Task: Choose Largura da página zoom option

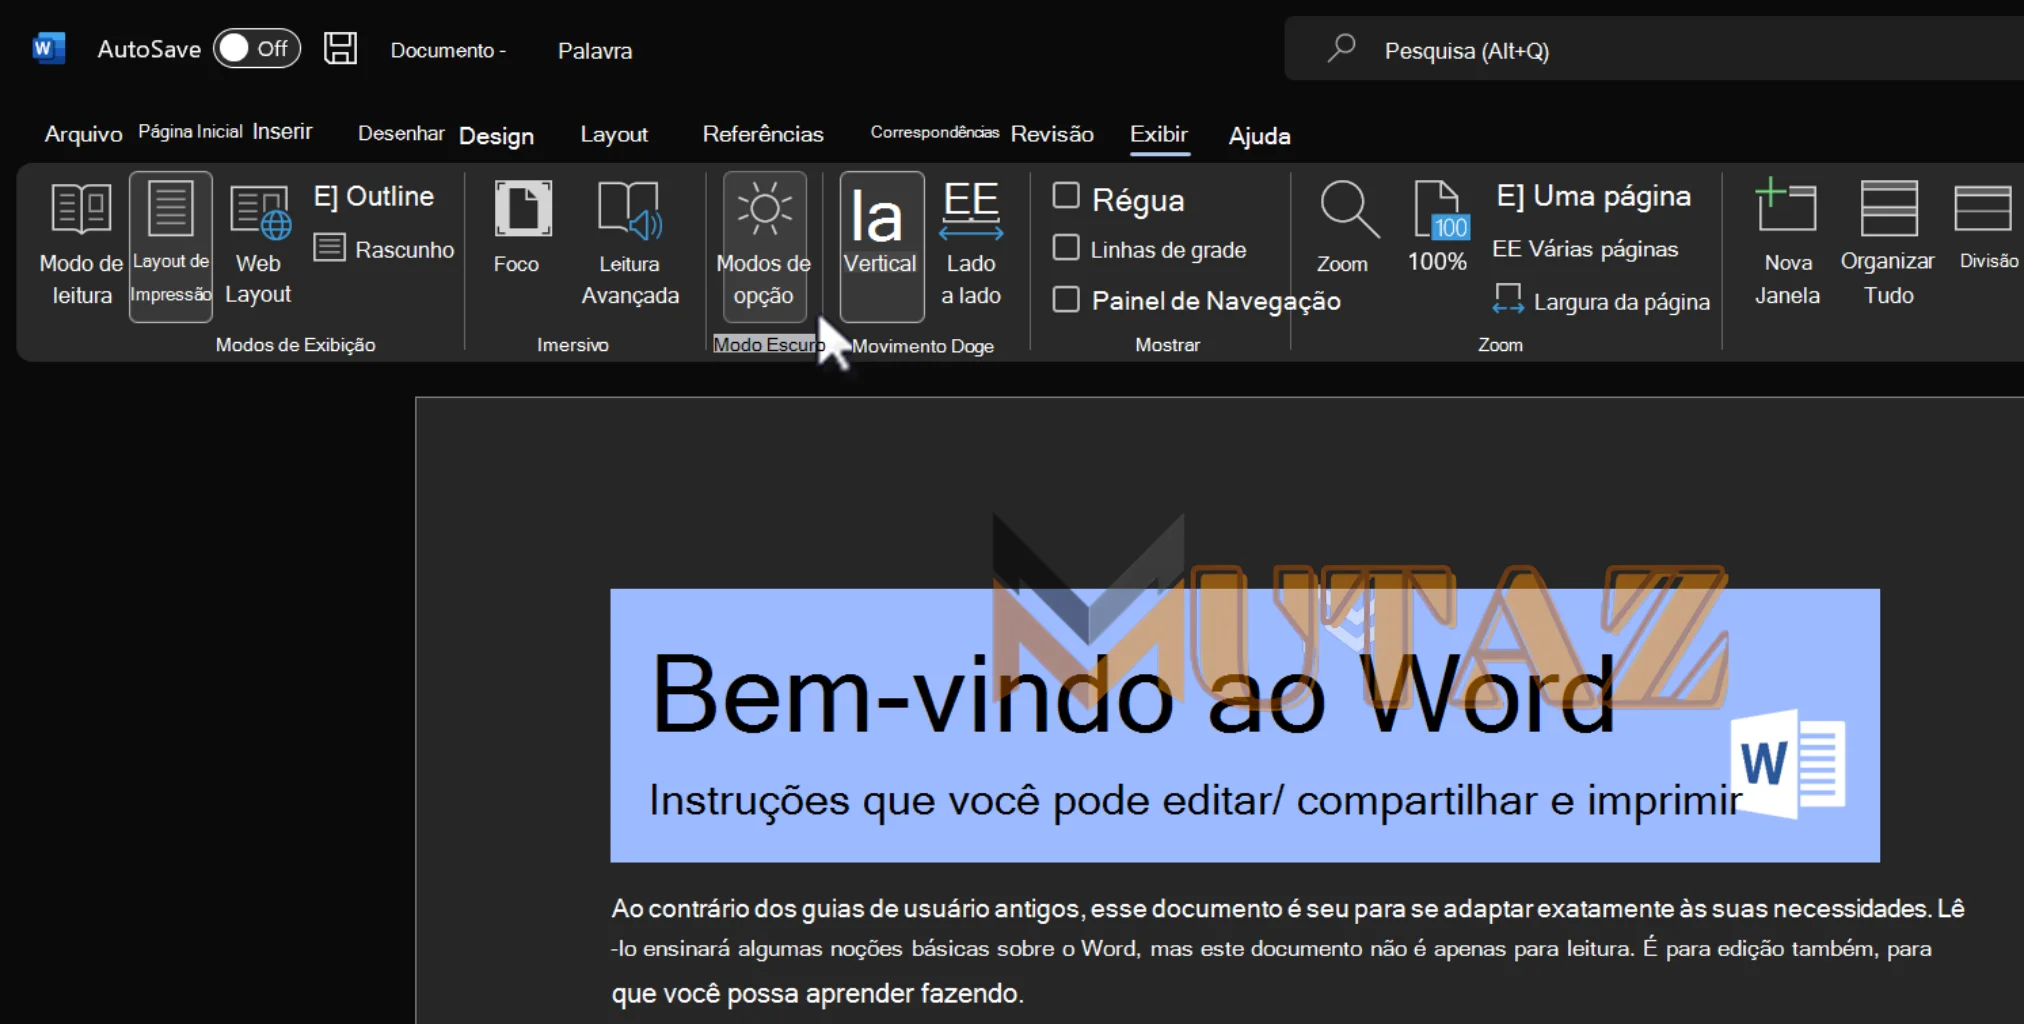Action: pyautogui.click(x=1601, y=300)
